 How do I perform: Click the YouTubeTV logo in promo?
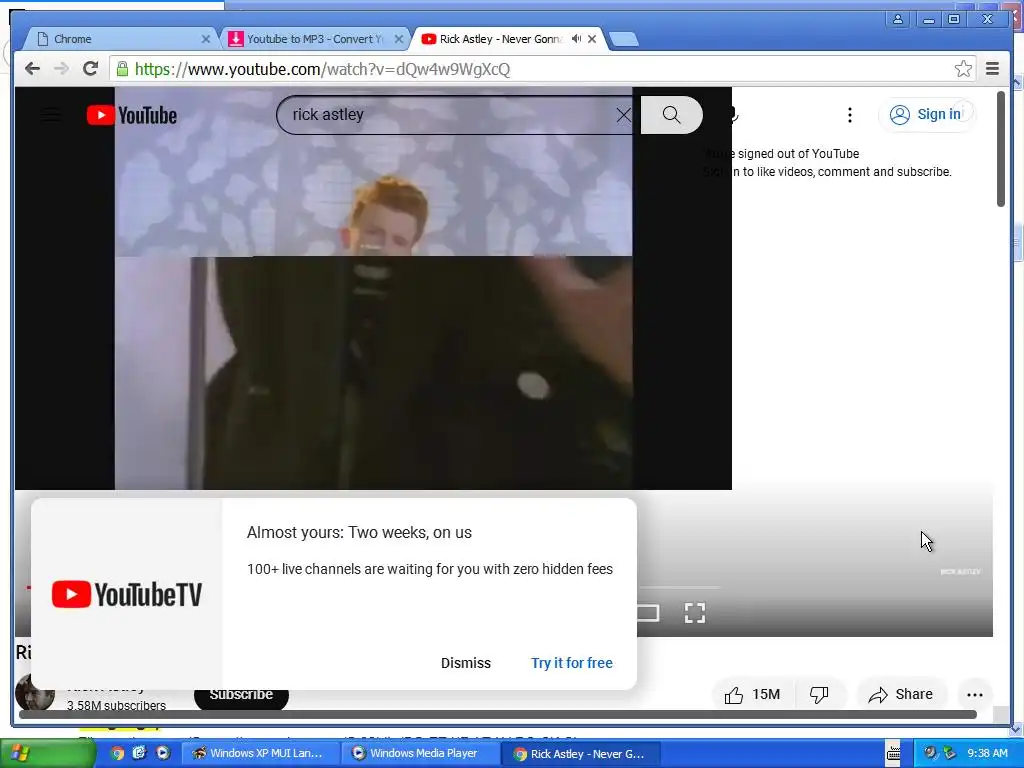[x=127, y=594]
